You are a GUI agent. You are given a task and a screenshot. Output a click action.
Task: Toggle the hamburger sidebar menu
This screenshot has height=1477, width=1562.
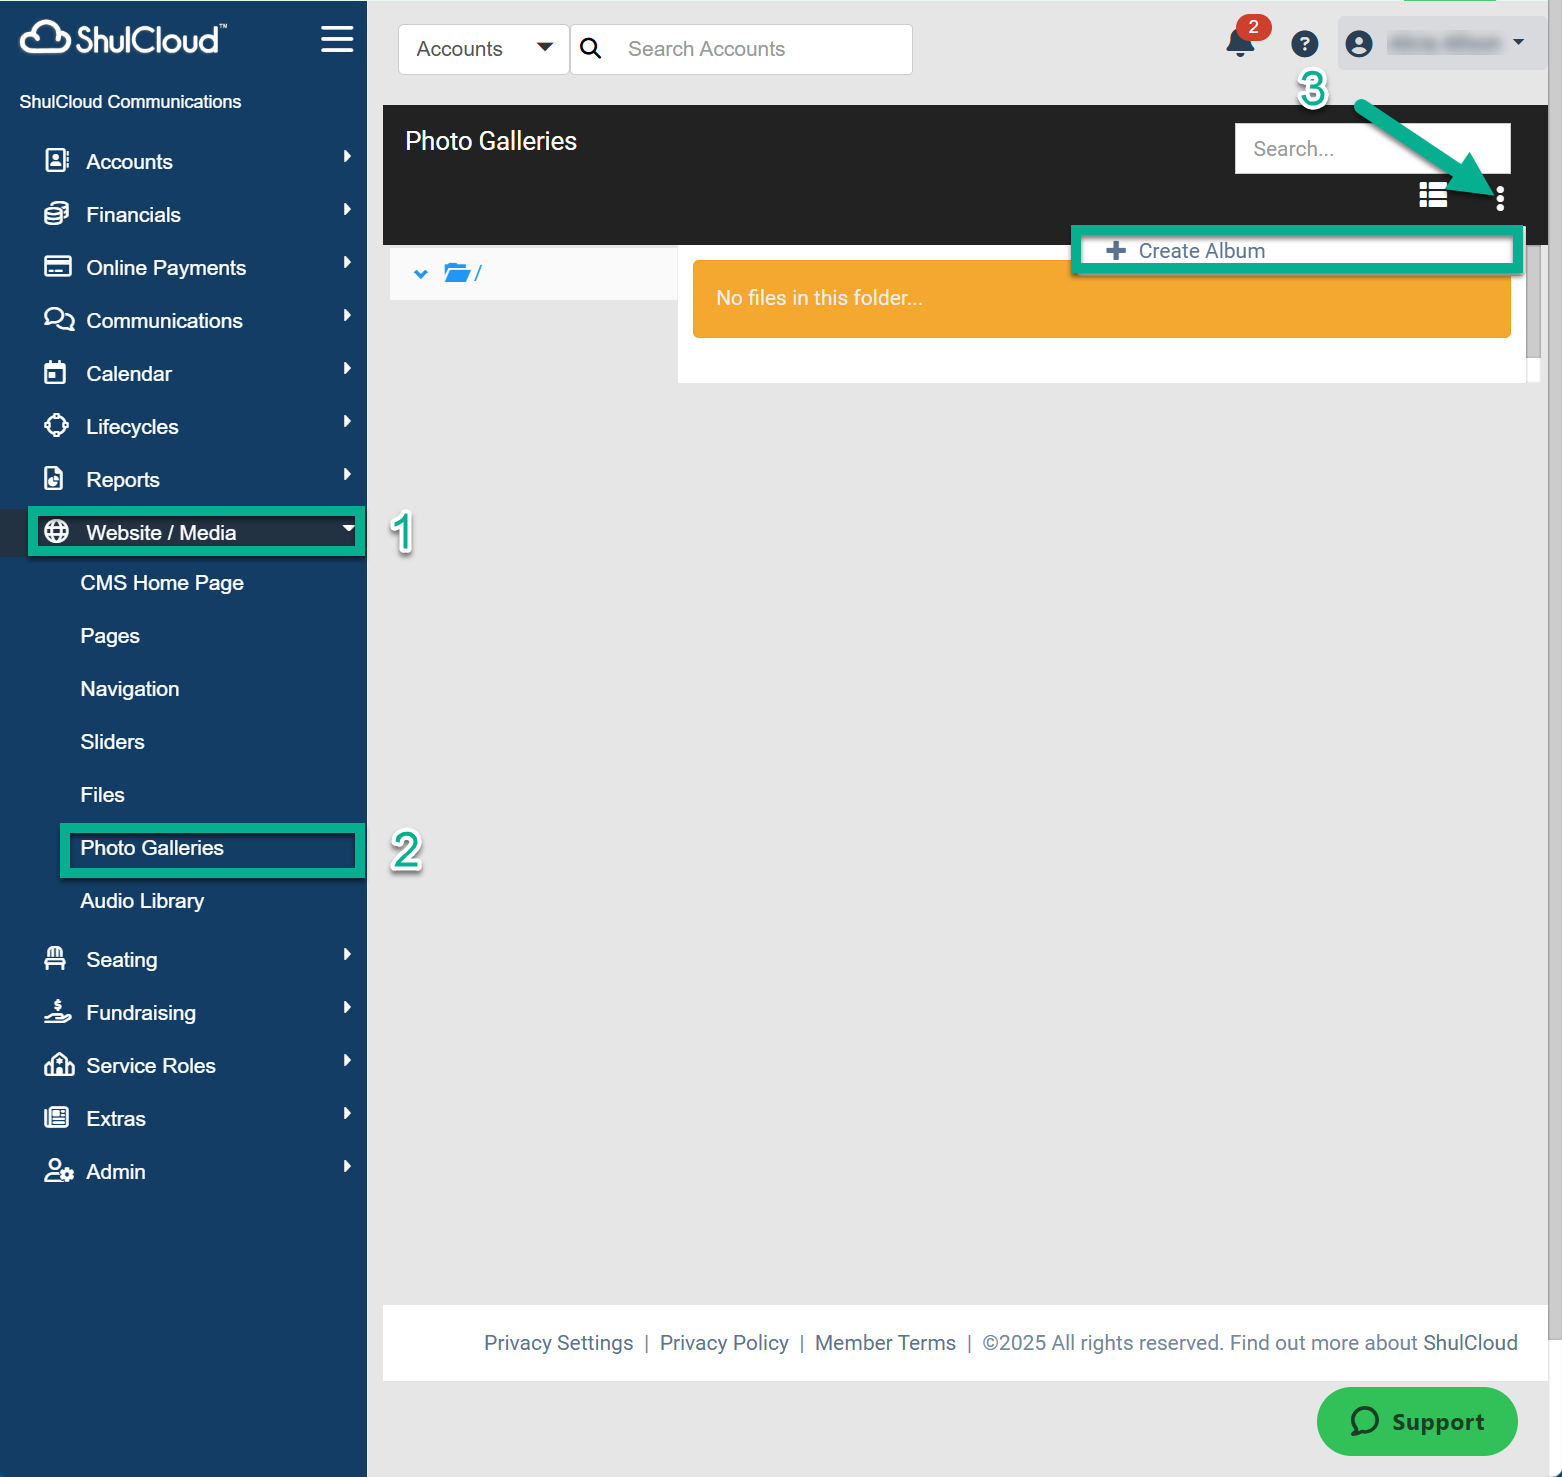pyautogui.click(x=337, y=39)
